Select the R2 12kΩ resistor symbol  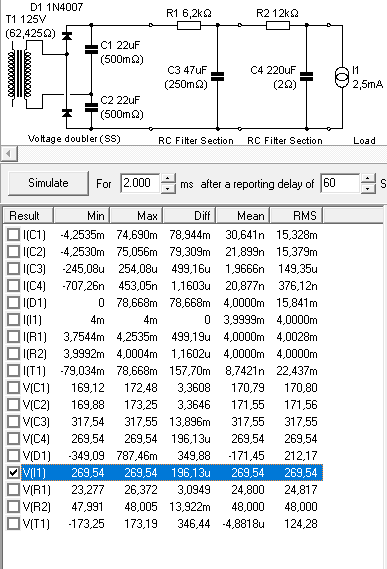[278, 25]
